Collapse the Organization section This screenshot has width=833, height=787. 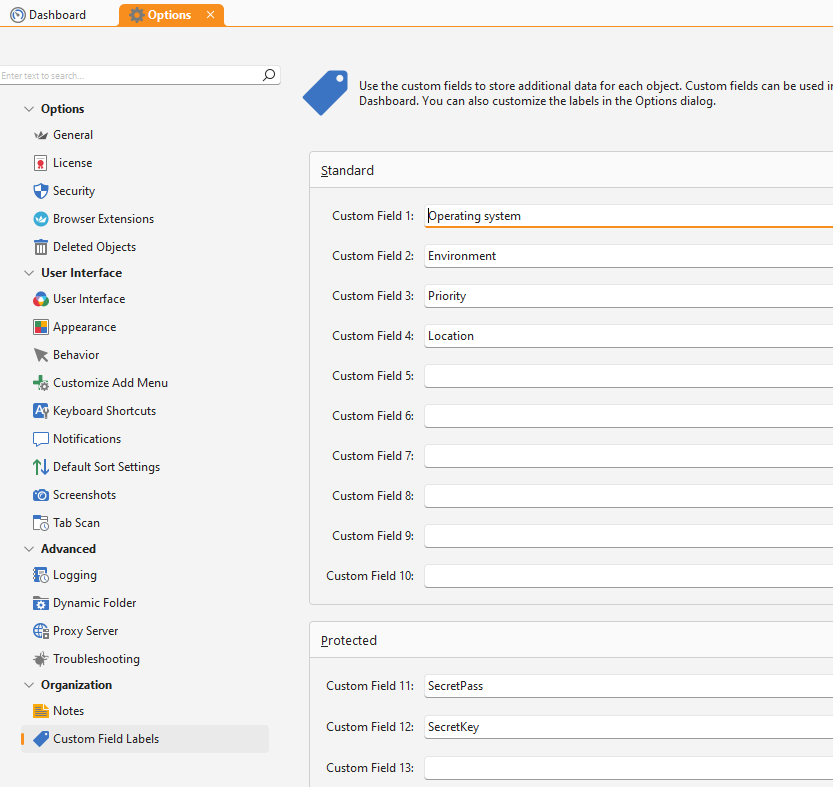[28, 685]
